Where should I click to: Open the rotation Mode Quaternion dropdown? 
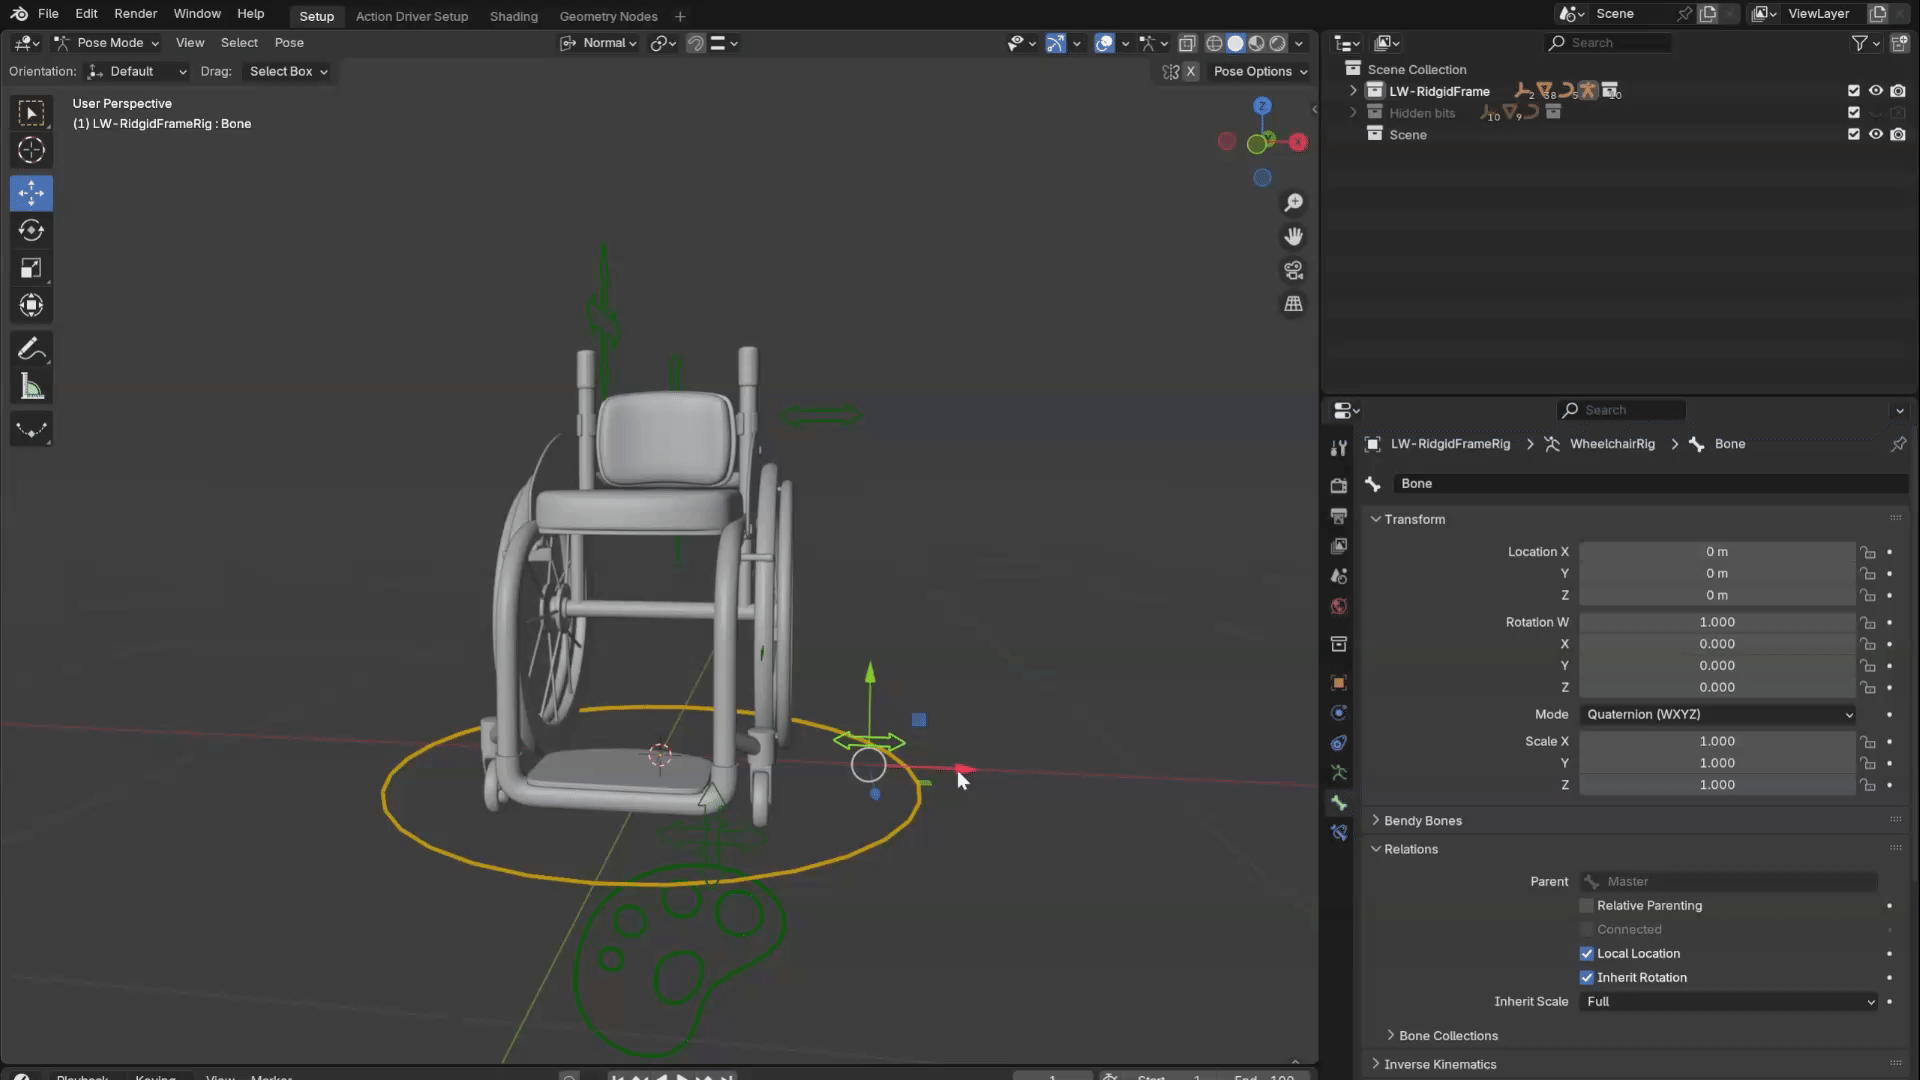pos(1718,715)
